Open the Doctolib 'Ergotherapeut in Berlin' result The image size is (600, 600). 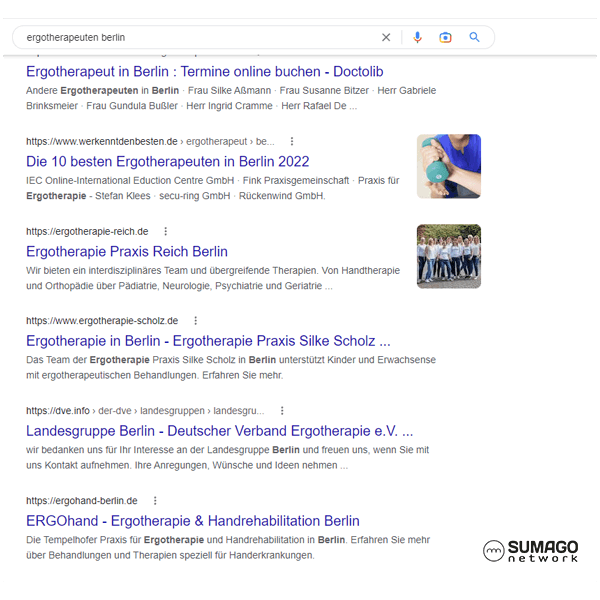(205, 72)
